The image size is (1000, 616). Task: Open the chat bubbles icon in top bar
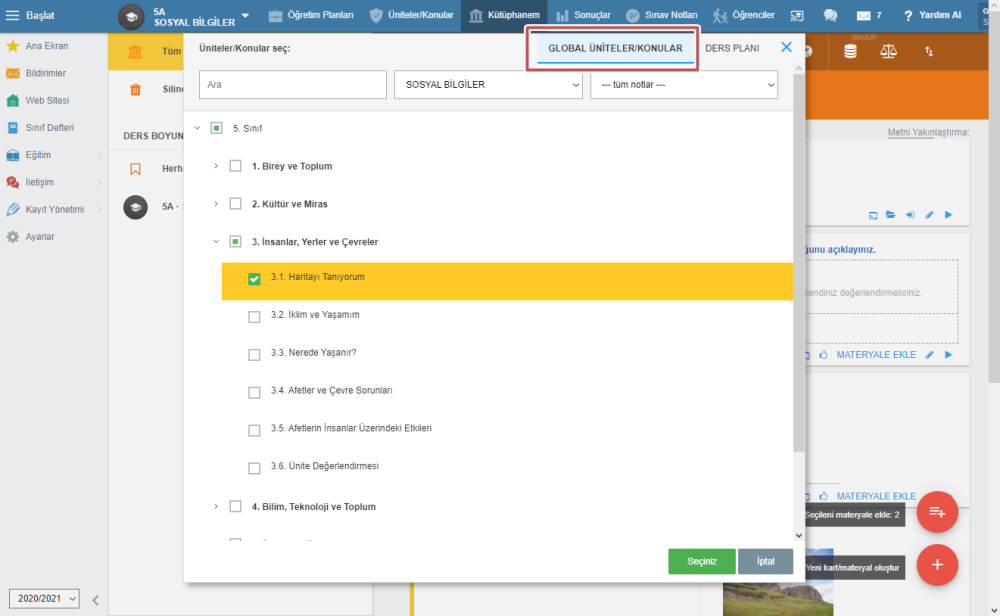click(830, 16)
